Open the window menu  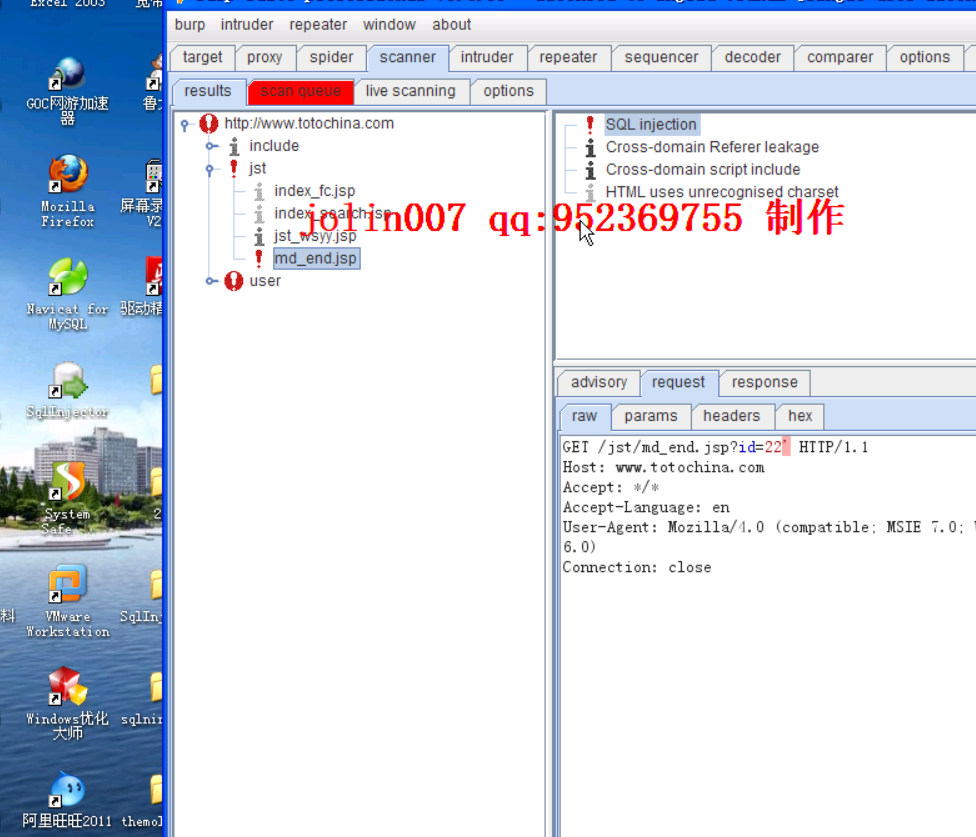389,25
